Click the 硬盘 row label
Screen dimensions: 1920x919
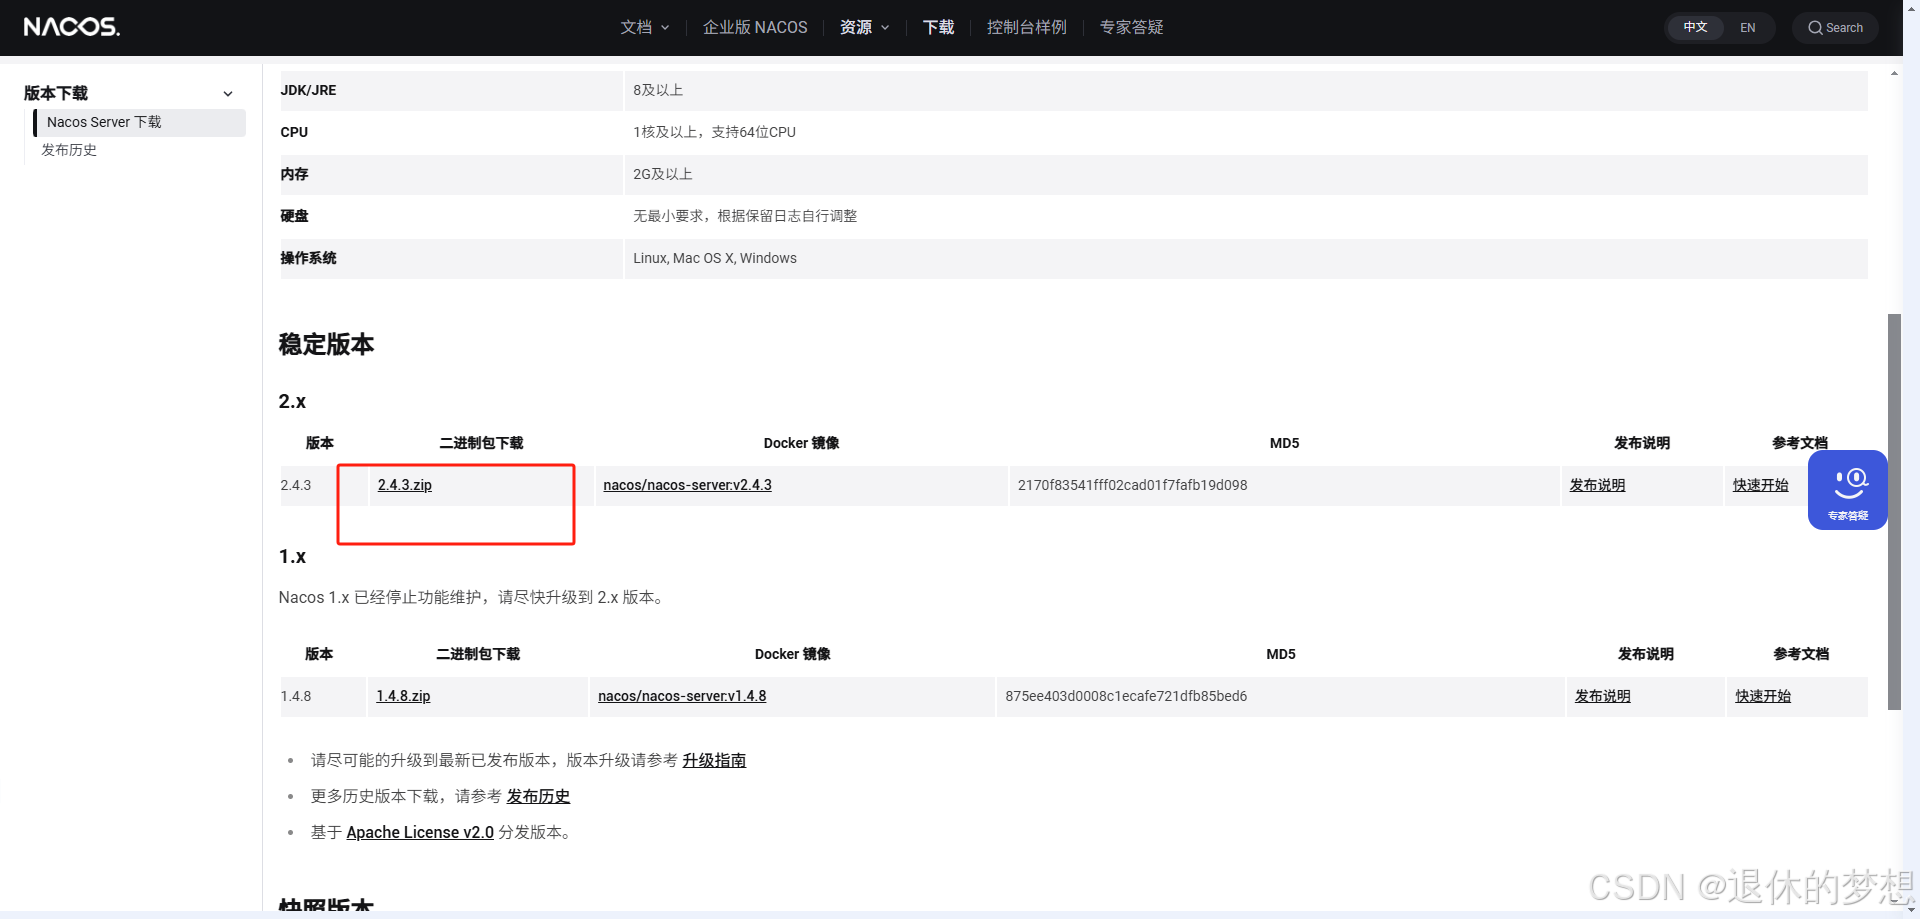[x=294, y=216]
